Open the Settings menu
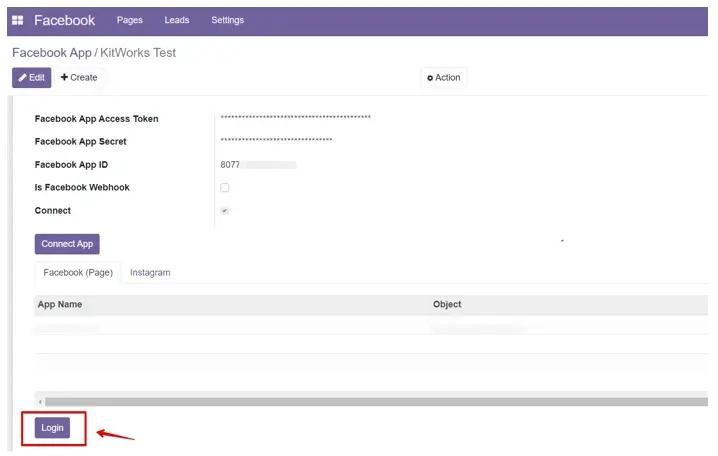The image size is (718, 456). [x=228, y=20]
